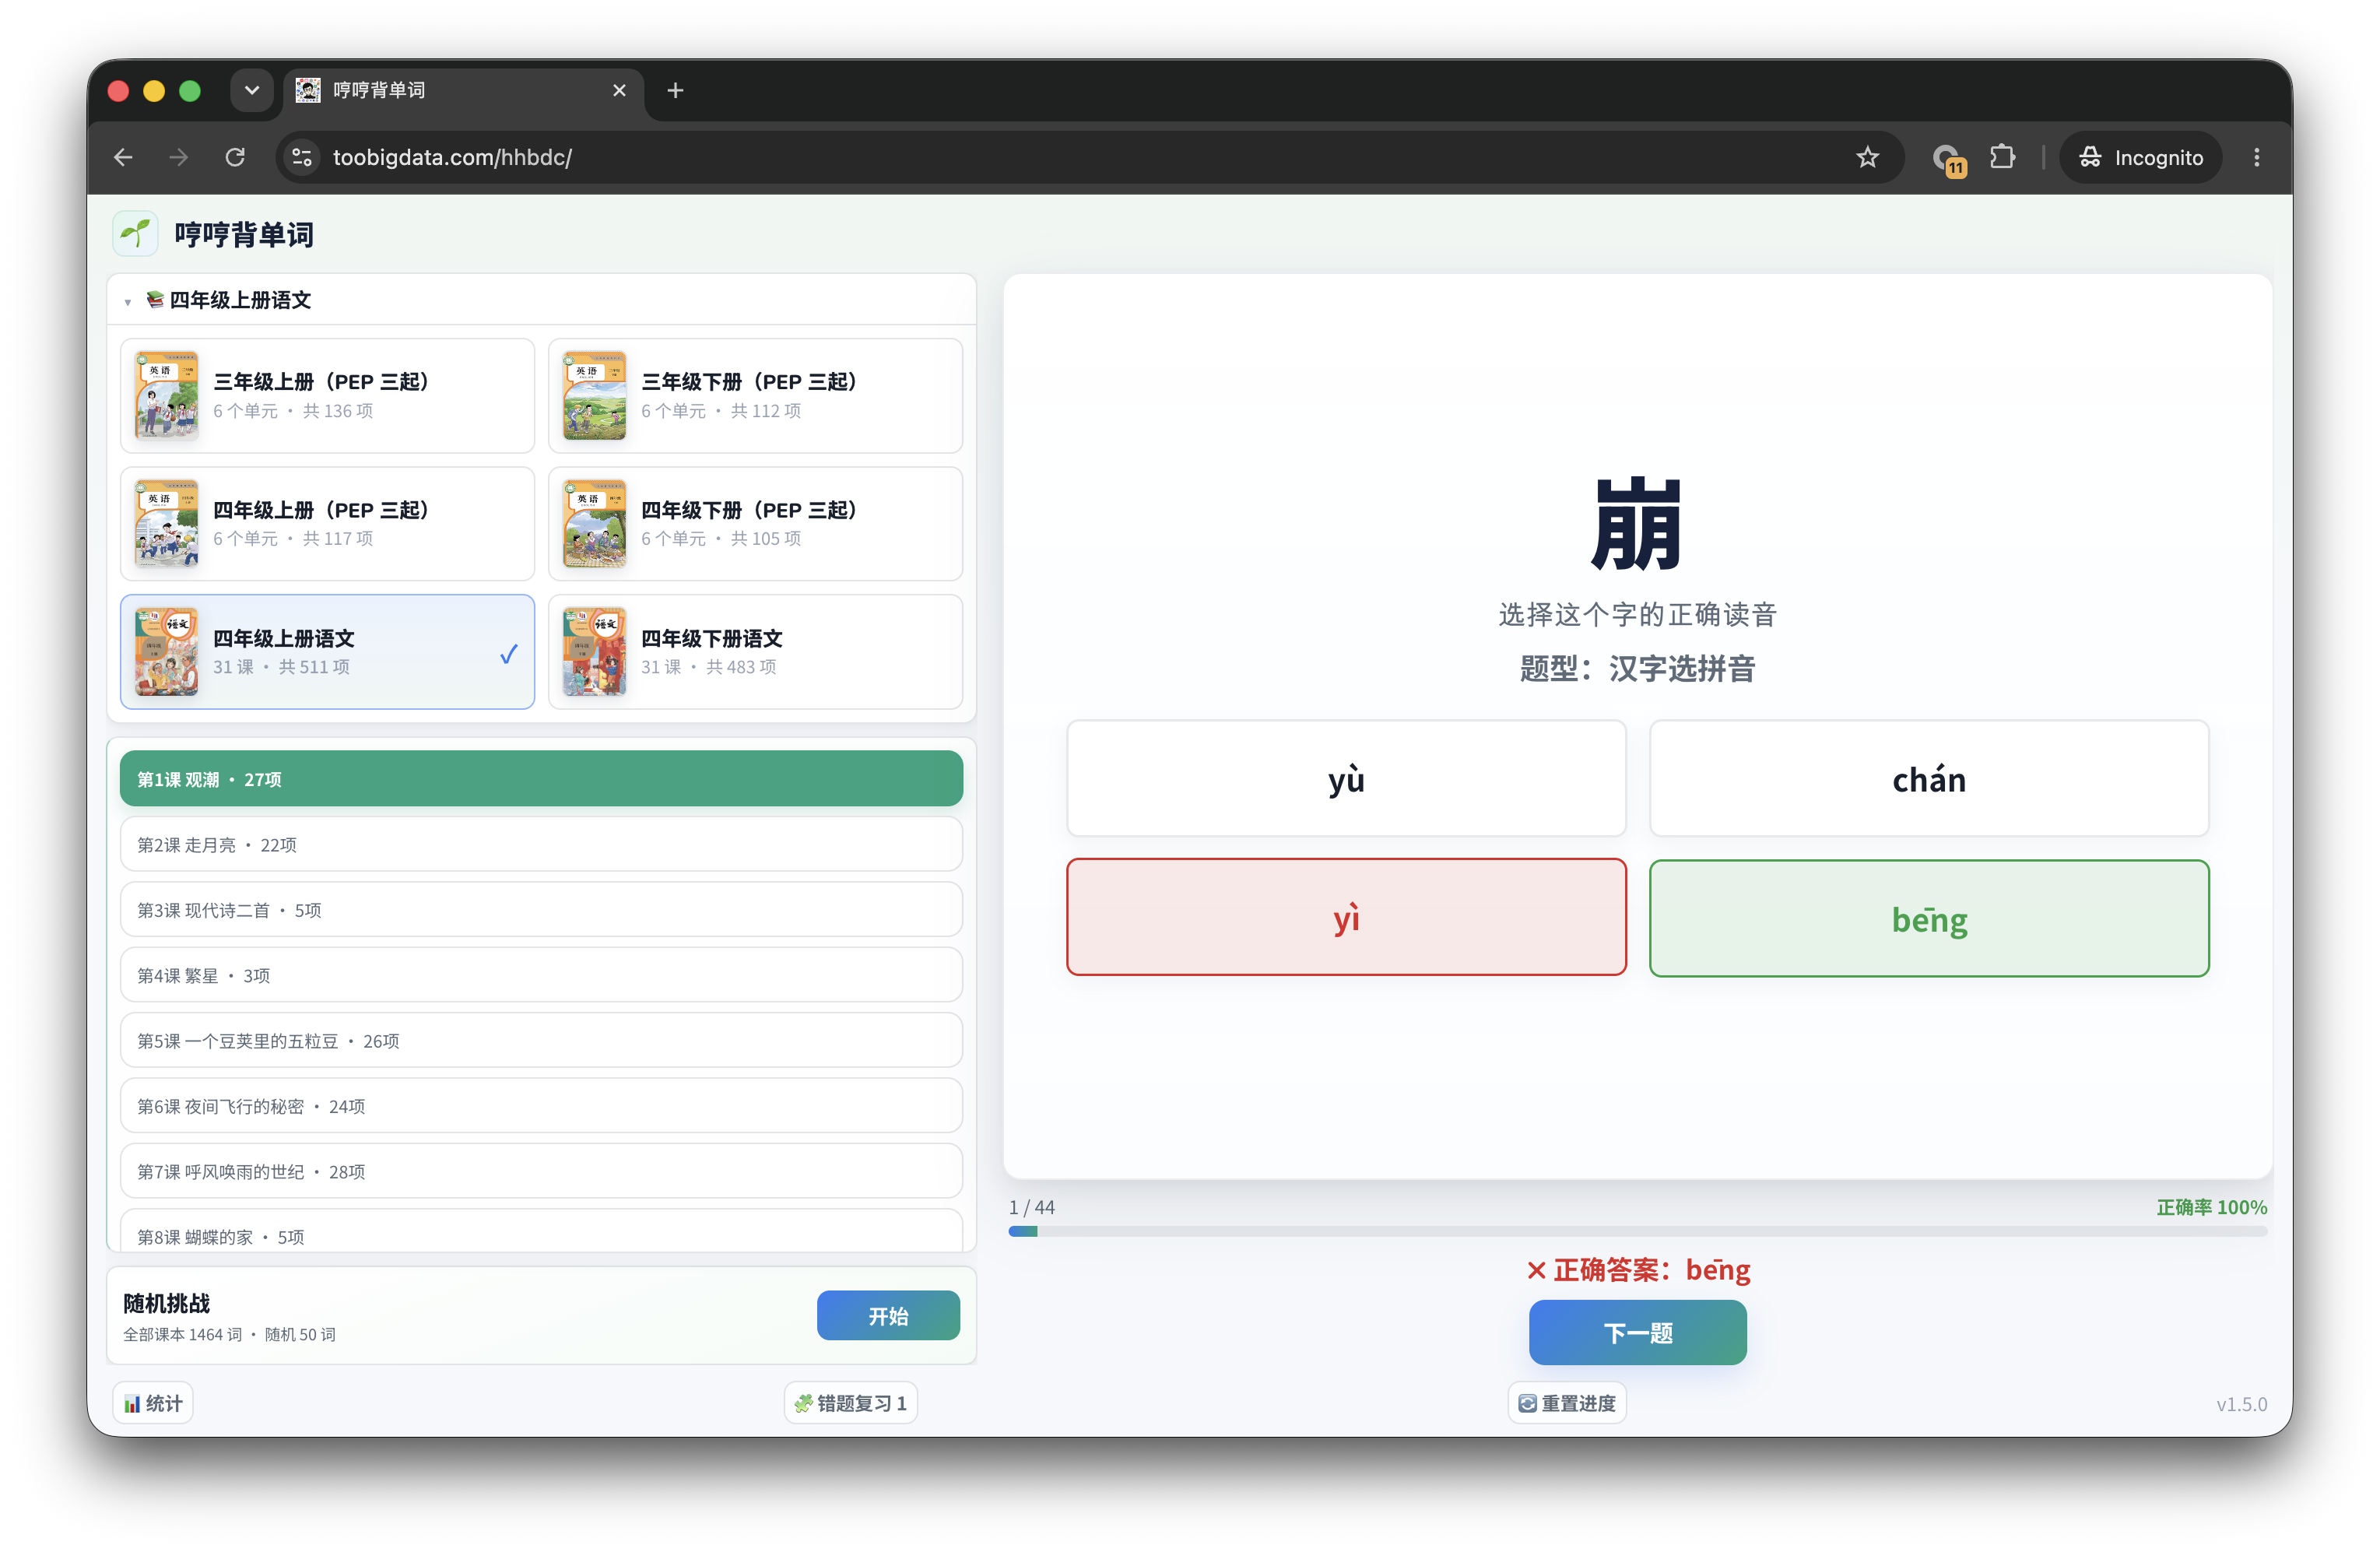The width and height of the screenshot is (2380, 1552).
Task: Select lesson 第2课 走月亮
Action: [x=541, y=844]
